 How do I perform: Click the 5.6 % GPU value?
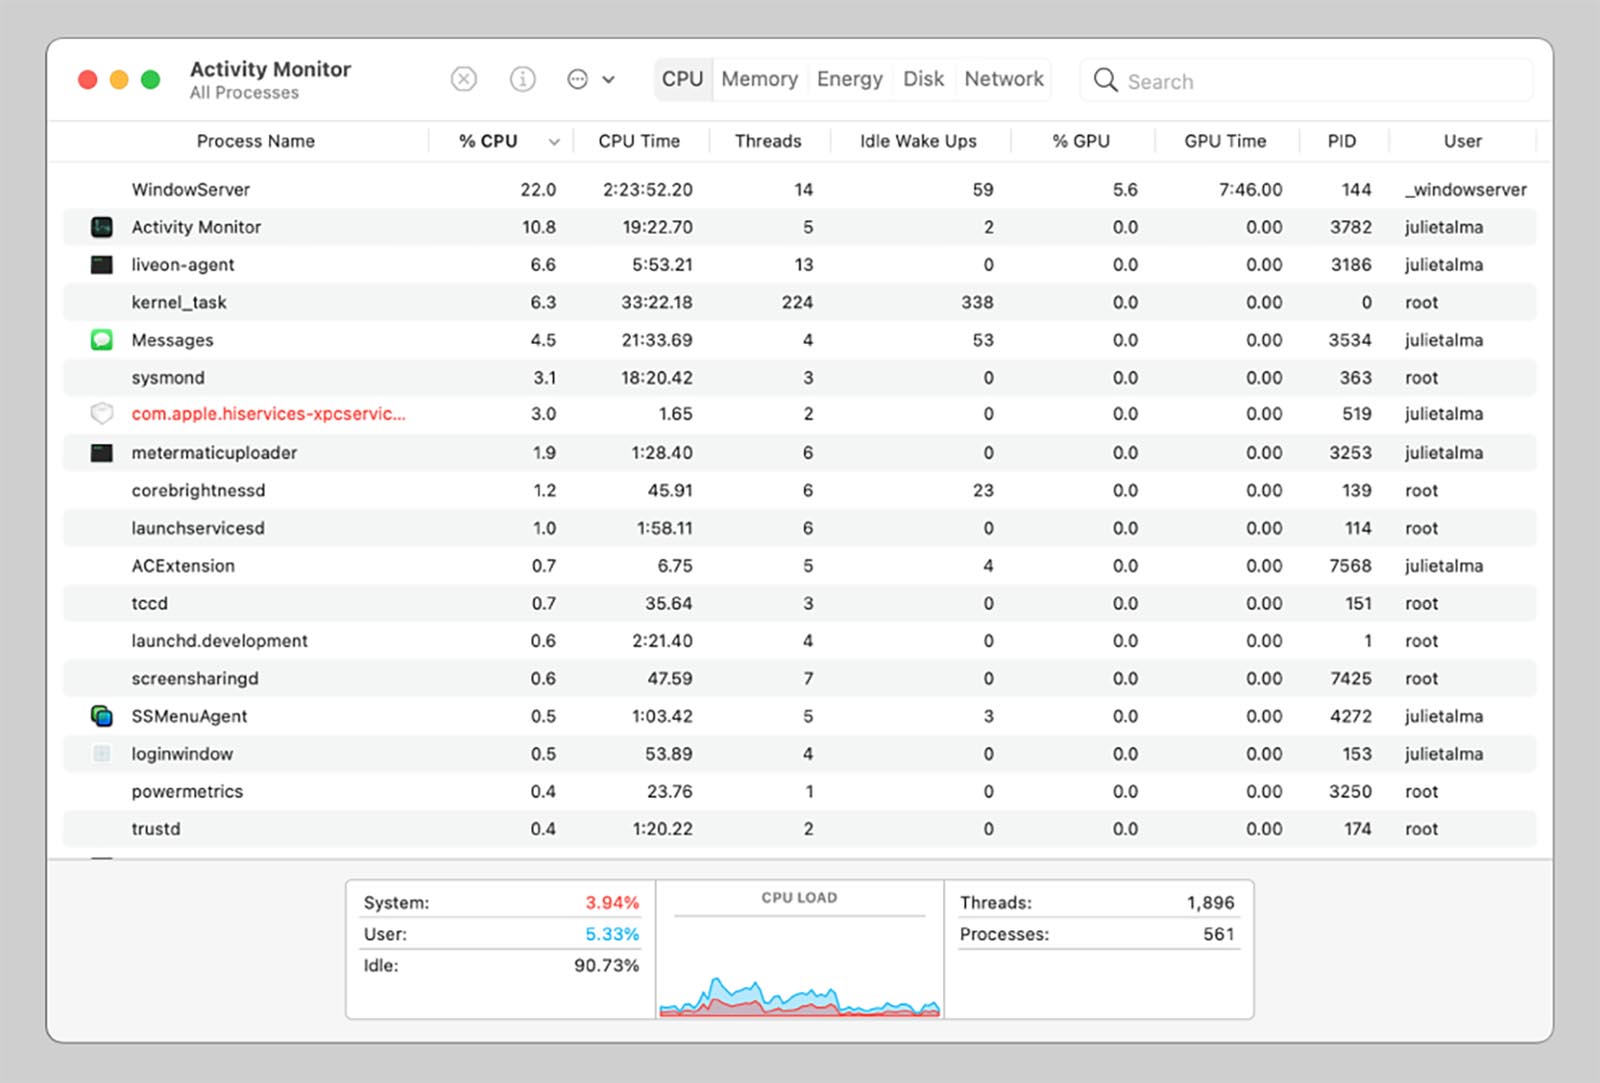point(1125,189)
